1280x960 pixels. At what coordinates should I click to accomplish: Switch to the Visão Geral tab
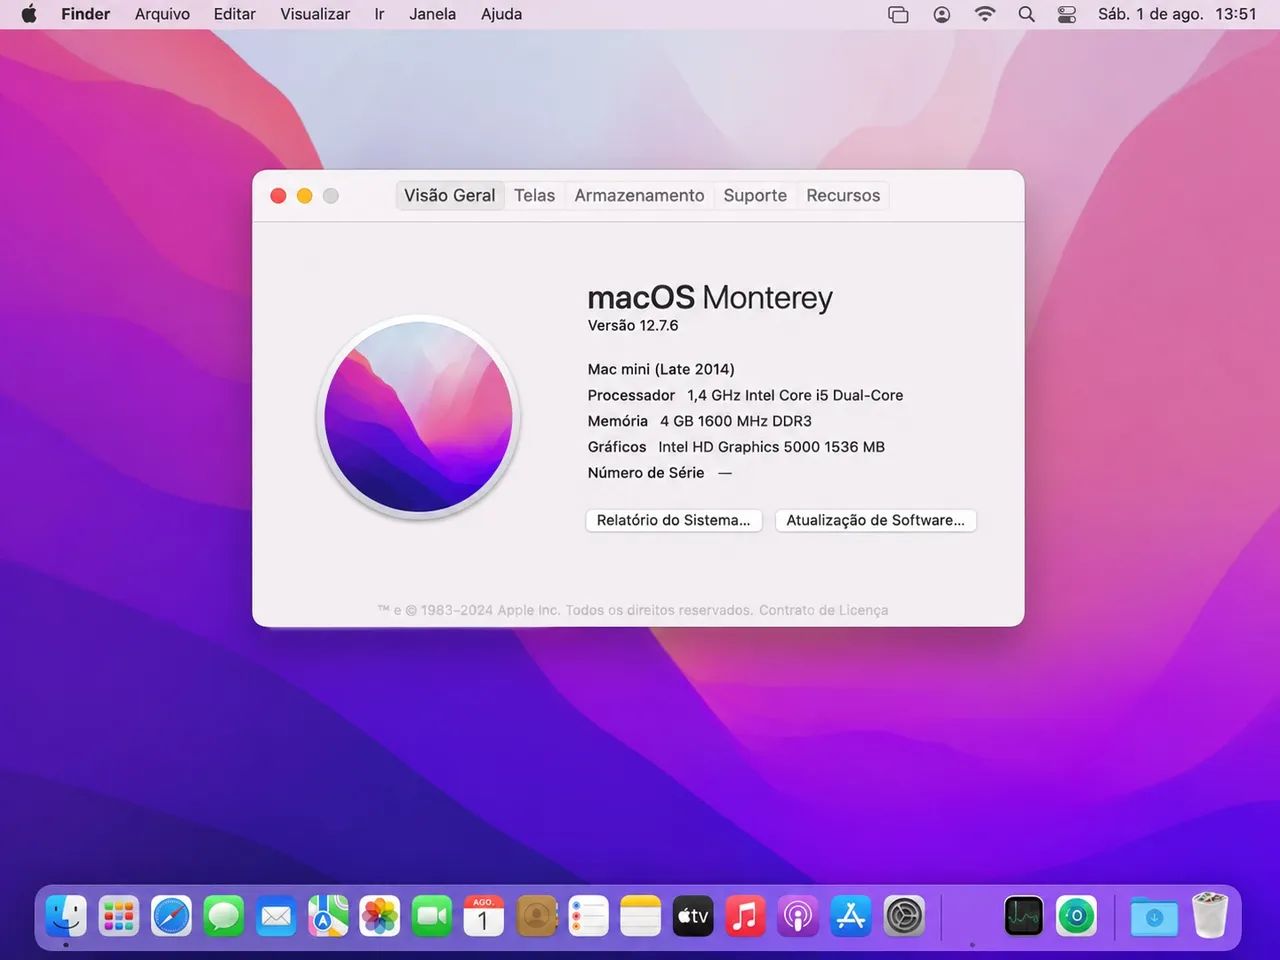(x=450, y=195)
